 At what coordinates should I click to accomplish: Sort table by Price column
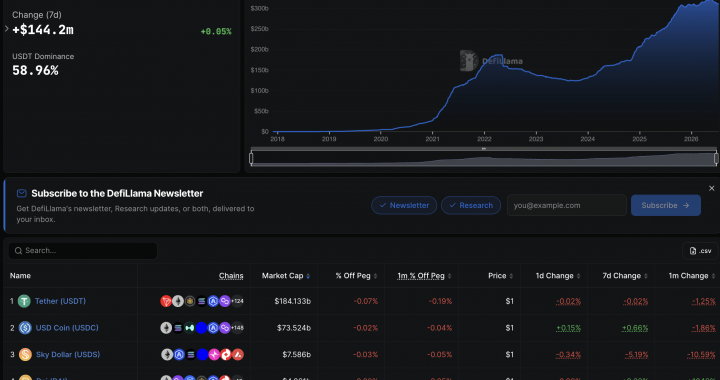click(501, 276)
